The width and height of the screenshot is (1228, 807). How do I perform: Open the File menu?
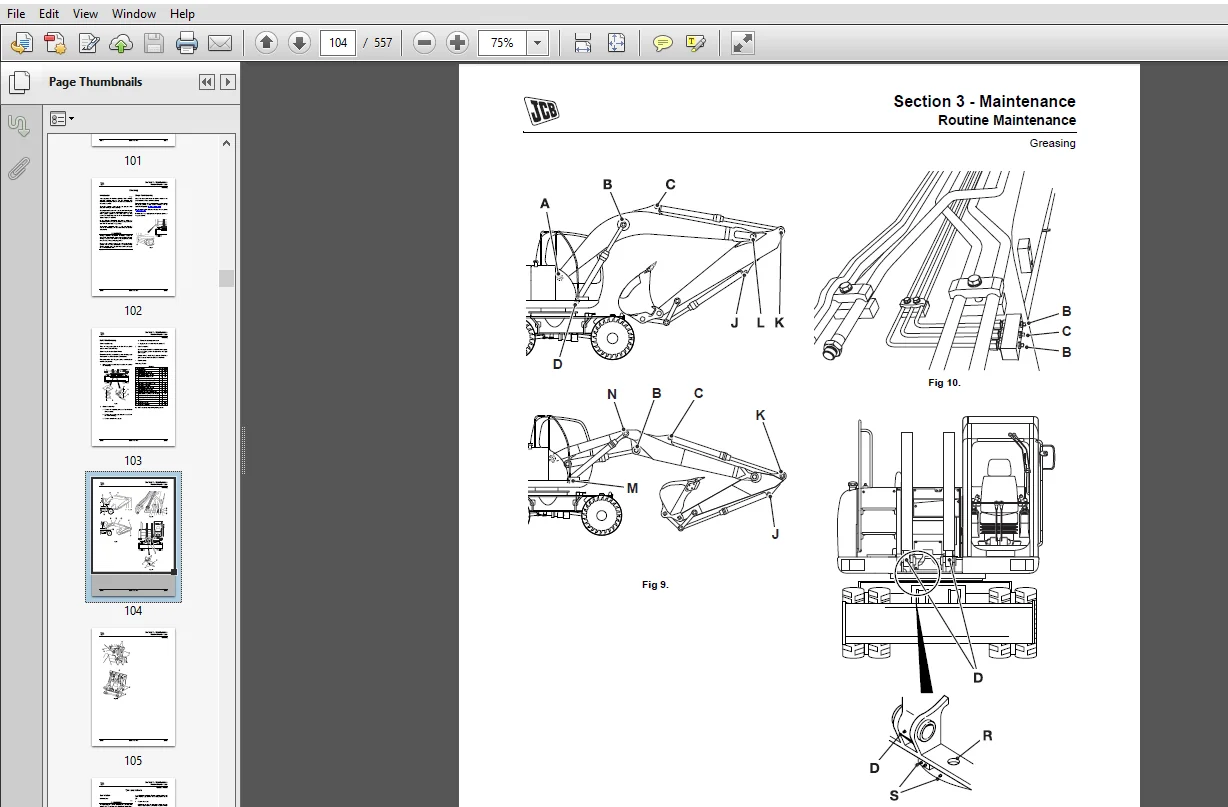[16, 14]
